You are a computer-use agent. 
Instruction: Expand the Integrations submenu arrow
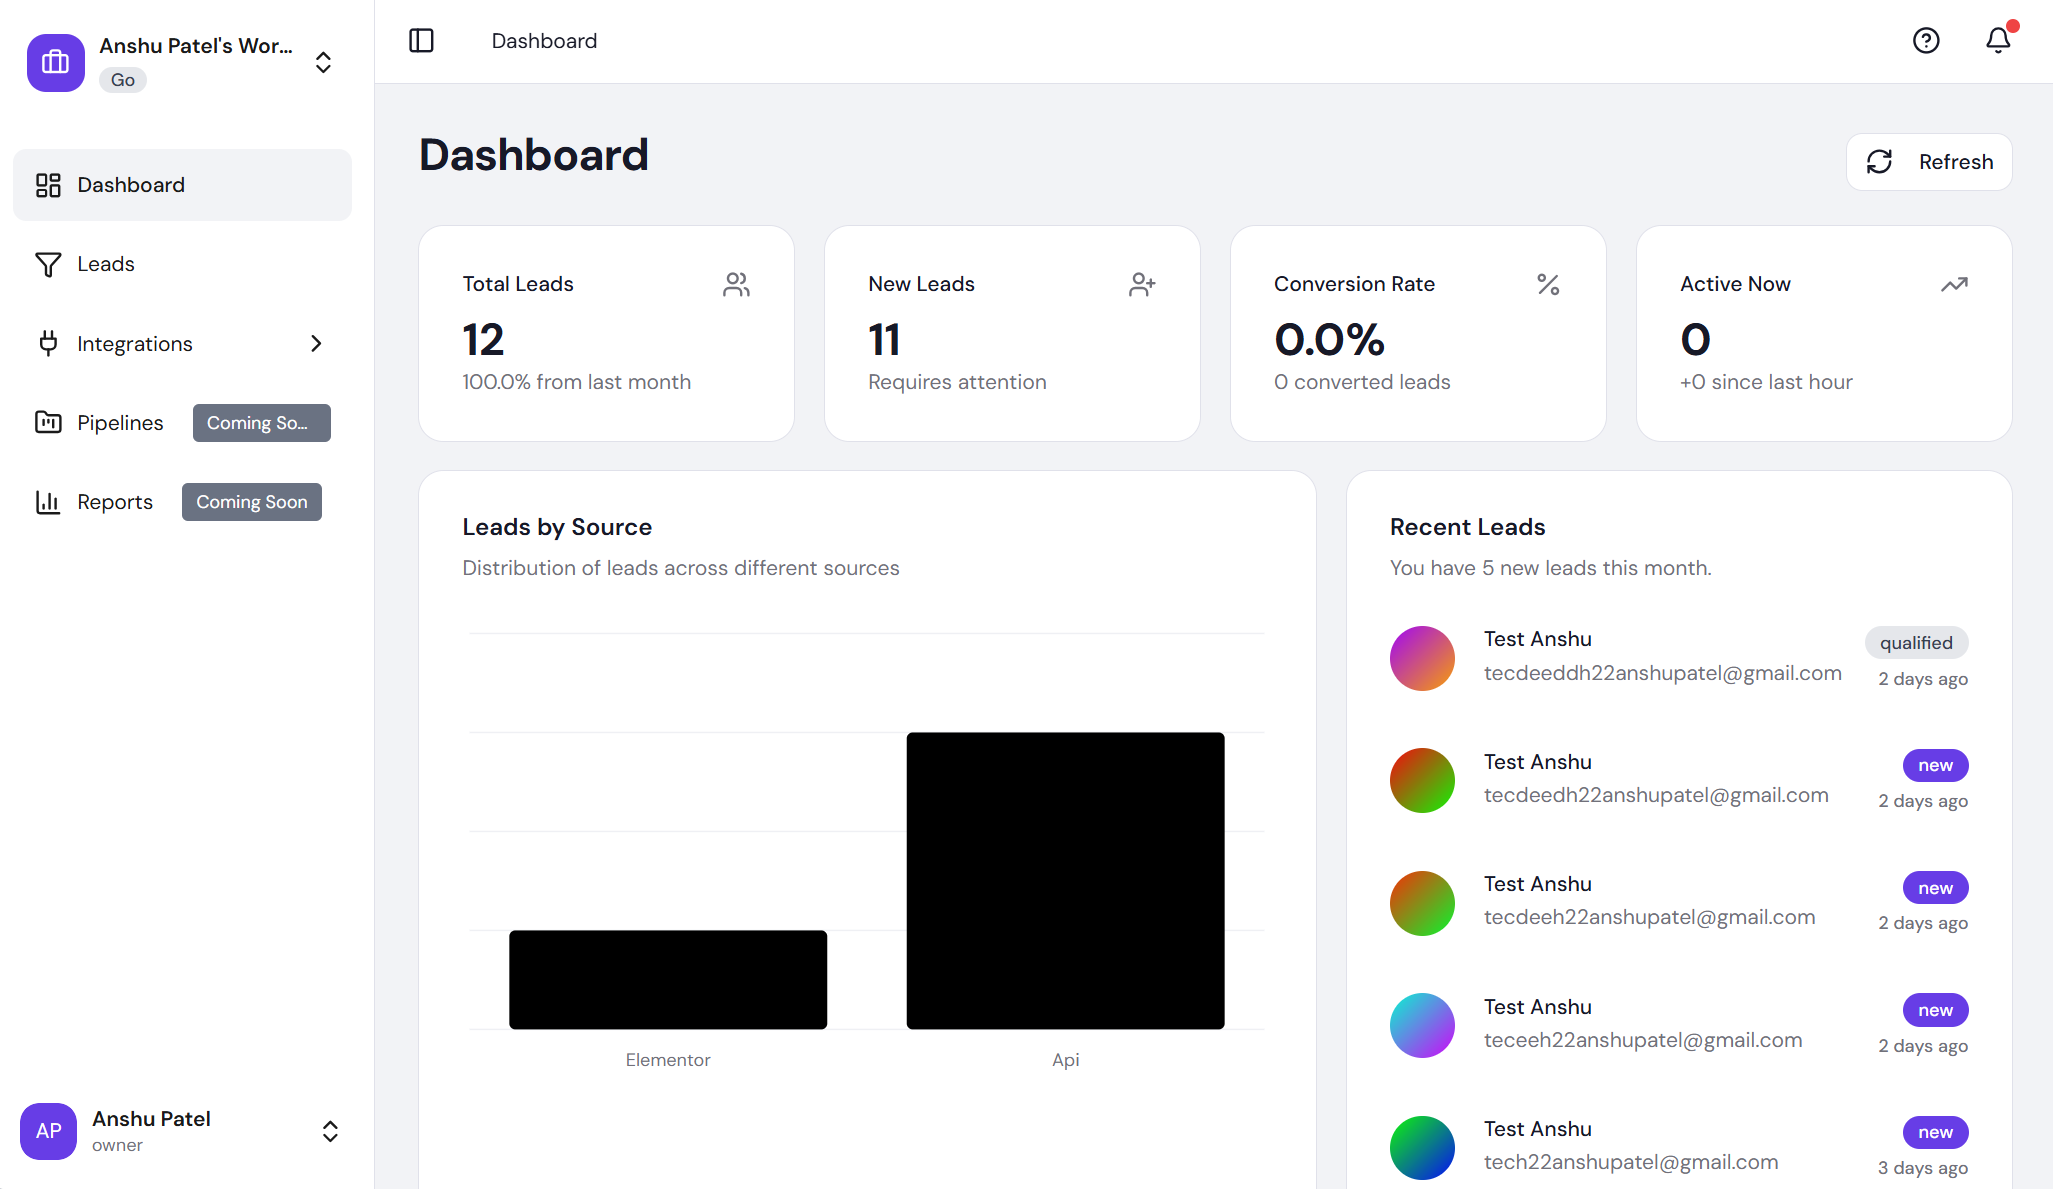click(x=316, y=344)
